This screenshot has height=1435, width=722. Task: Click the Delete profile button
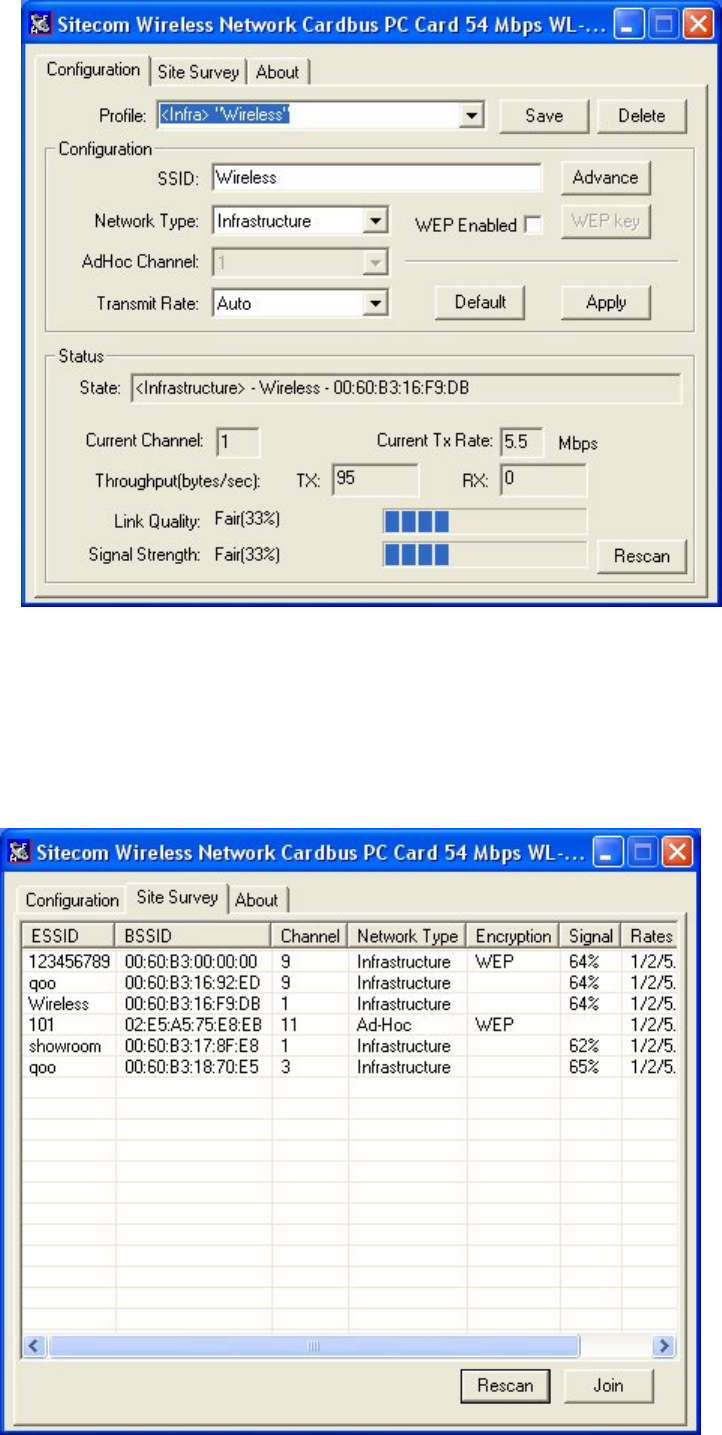642,116
